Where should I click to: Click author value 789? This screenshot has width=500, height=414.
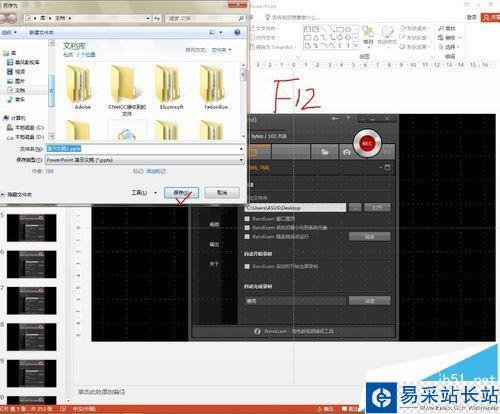(x=49, y=171)
